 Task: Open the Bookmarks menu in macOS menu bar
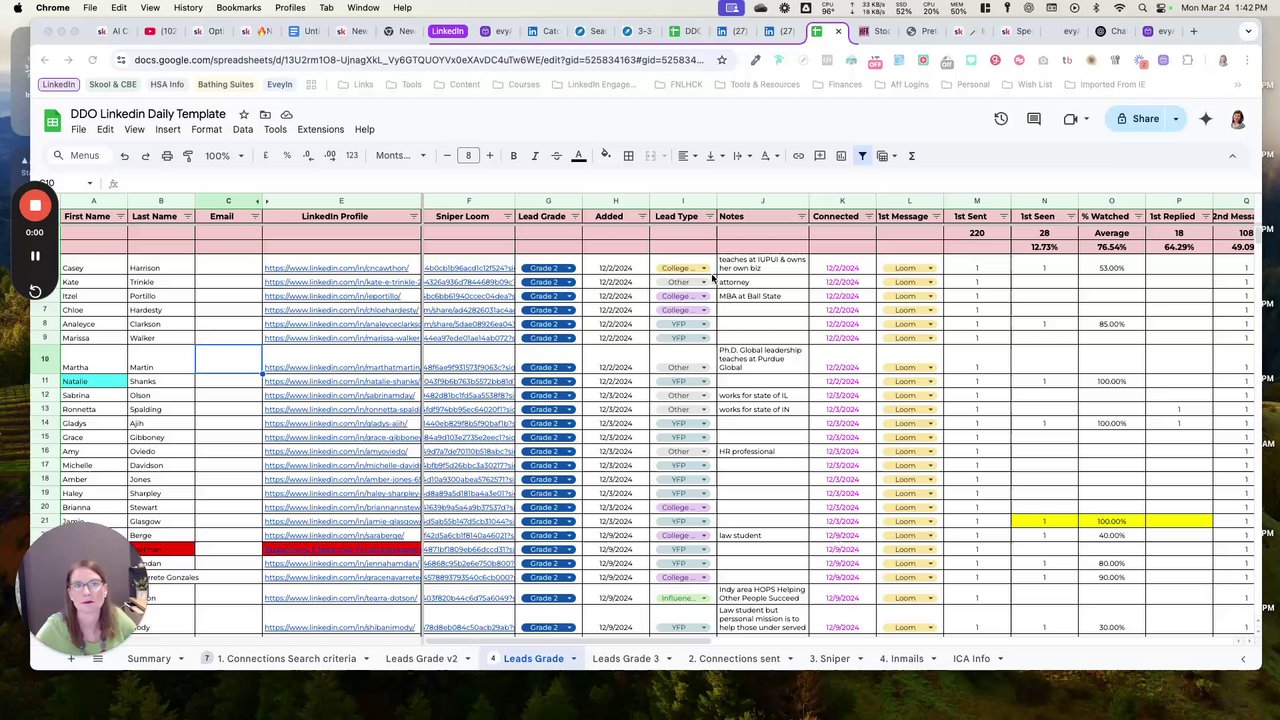click(238, 8)
